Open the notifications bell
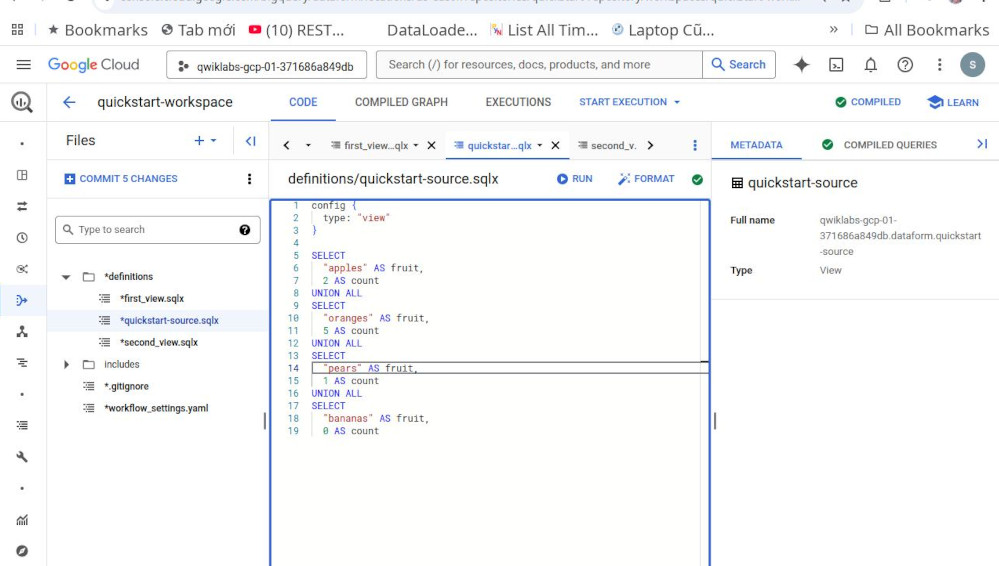This screenshot has width=999, height=566. click(870, 64)
